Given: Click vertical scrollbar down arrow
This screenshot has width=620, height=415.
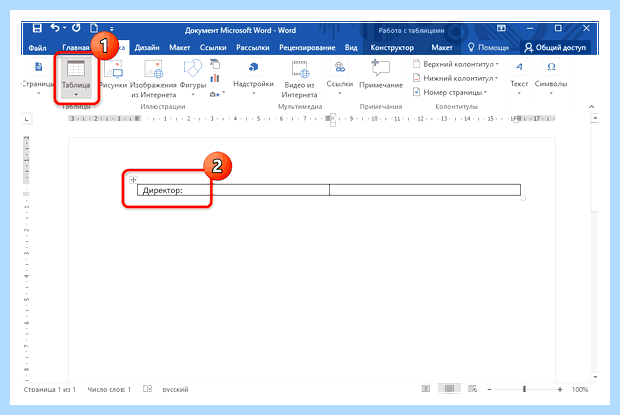Looking at the screenshot, I should pos(595,377).
